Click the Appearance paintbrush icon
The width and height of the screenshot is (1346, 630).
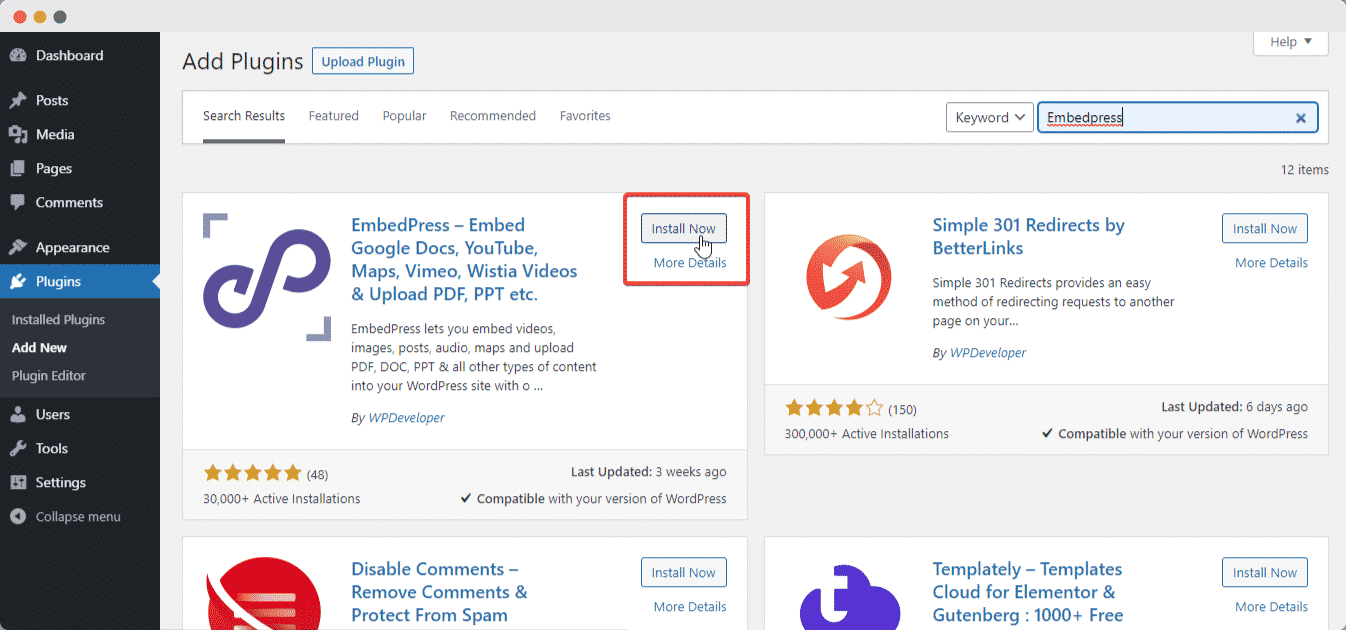[x=18, y=248]
